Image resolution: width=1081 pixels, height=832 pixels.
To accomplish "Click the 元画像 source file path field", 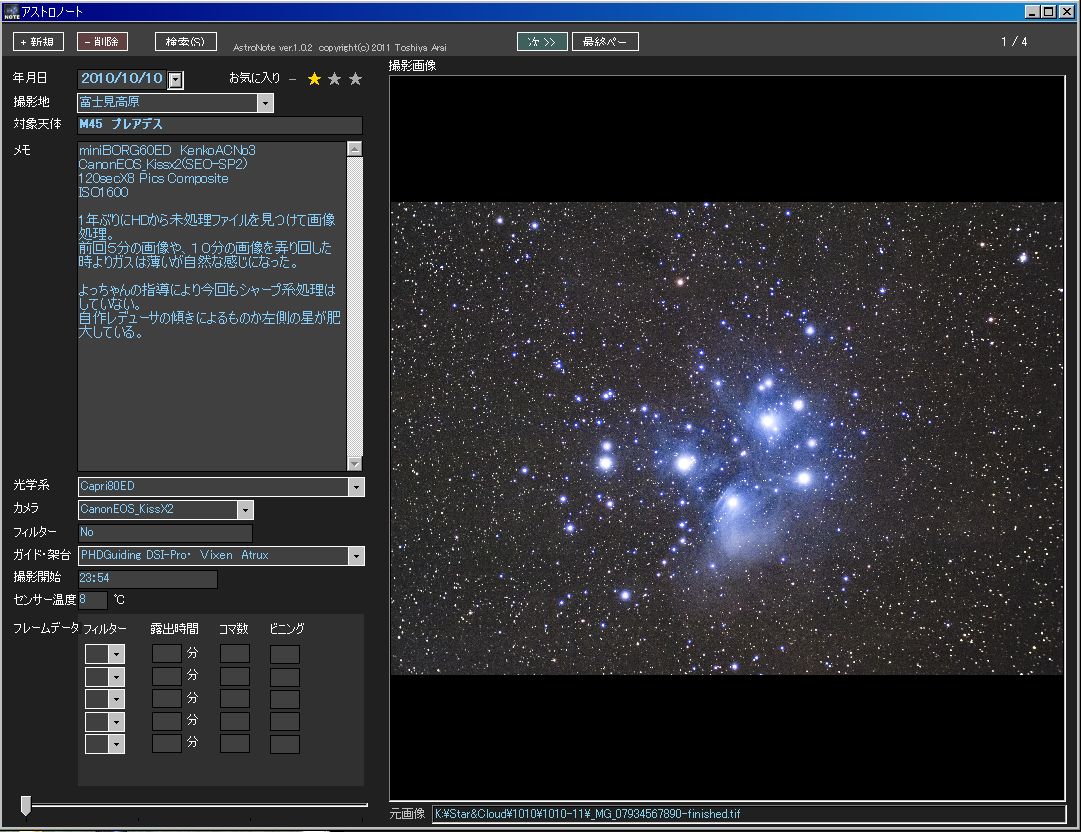I will (749, 814).
